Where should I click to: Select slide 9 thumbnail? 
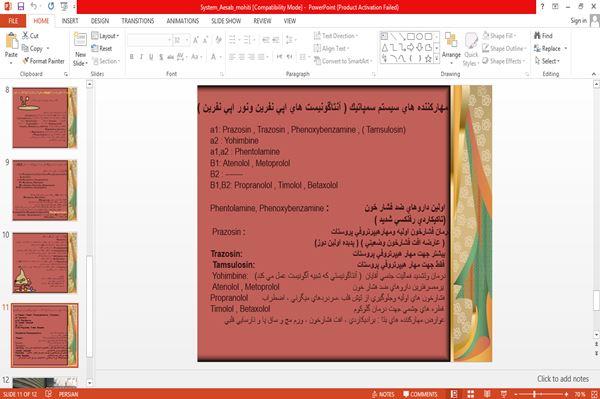(x=45, y=190)
